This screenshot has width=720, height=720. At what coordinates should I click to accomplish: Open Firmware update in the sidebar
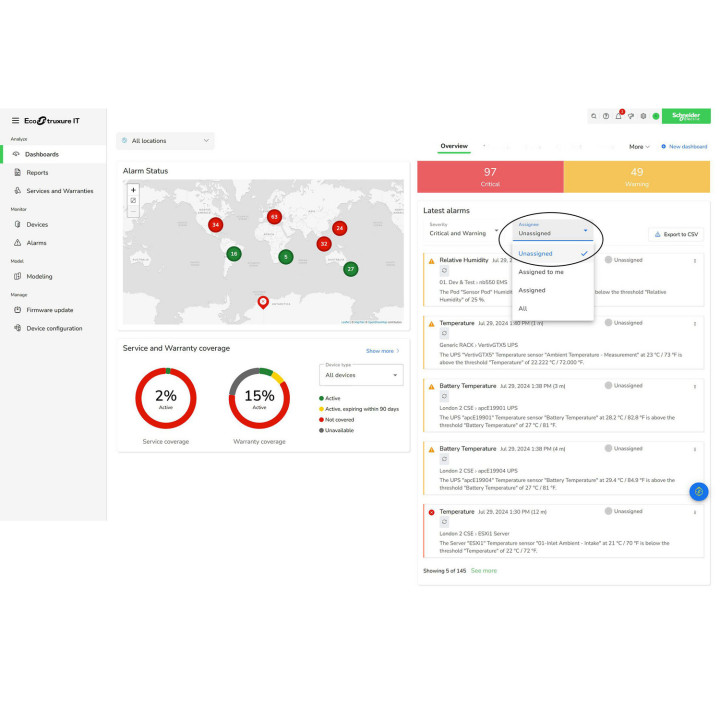pyautogui.click(x=53, y=310)
